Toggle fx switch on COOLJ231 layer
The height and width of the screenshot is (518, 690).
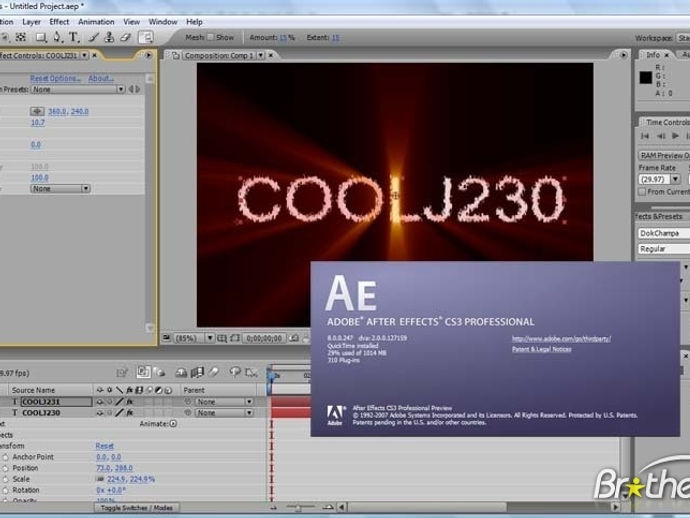pos(130,402)
